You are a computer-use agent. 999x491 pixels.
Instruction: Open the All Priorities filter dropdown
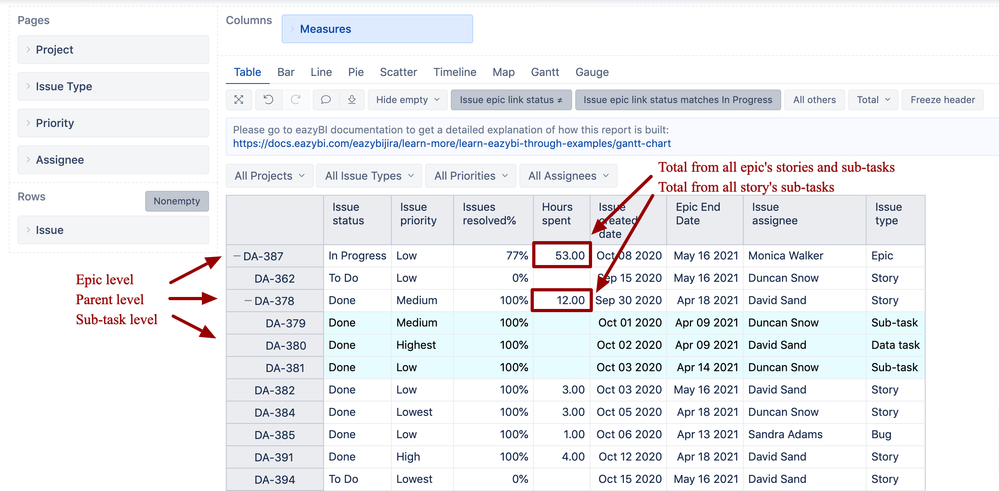pyautogui.click(x=471, y=176)
